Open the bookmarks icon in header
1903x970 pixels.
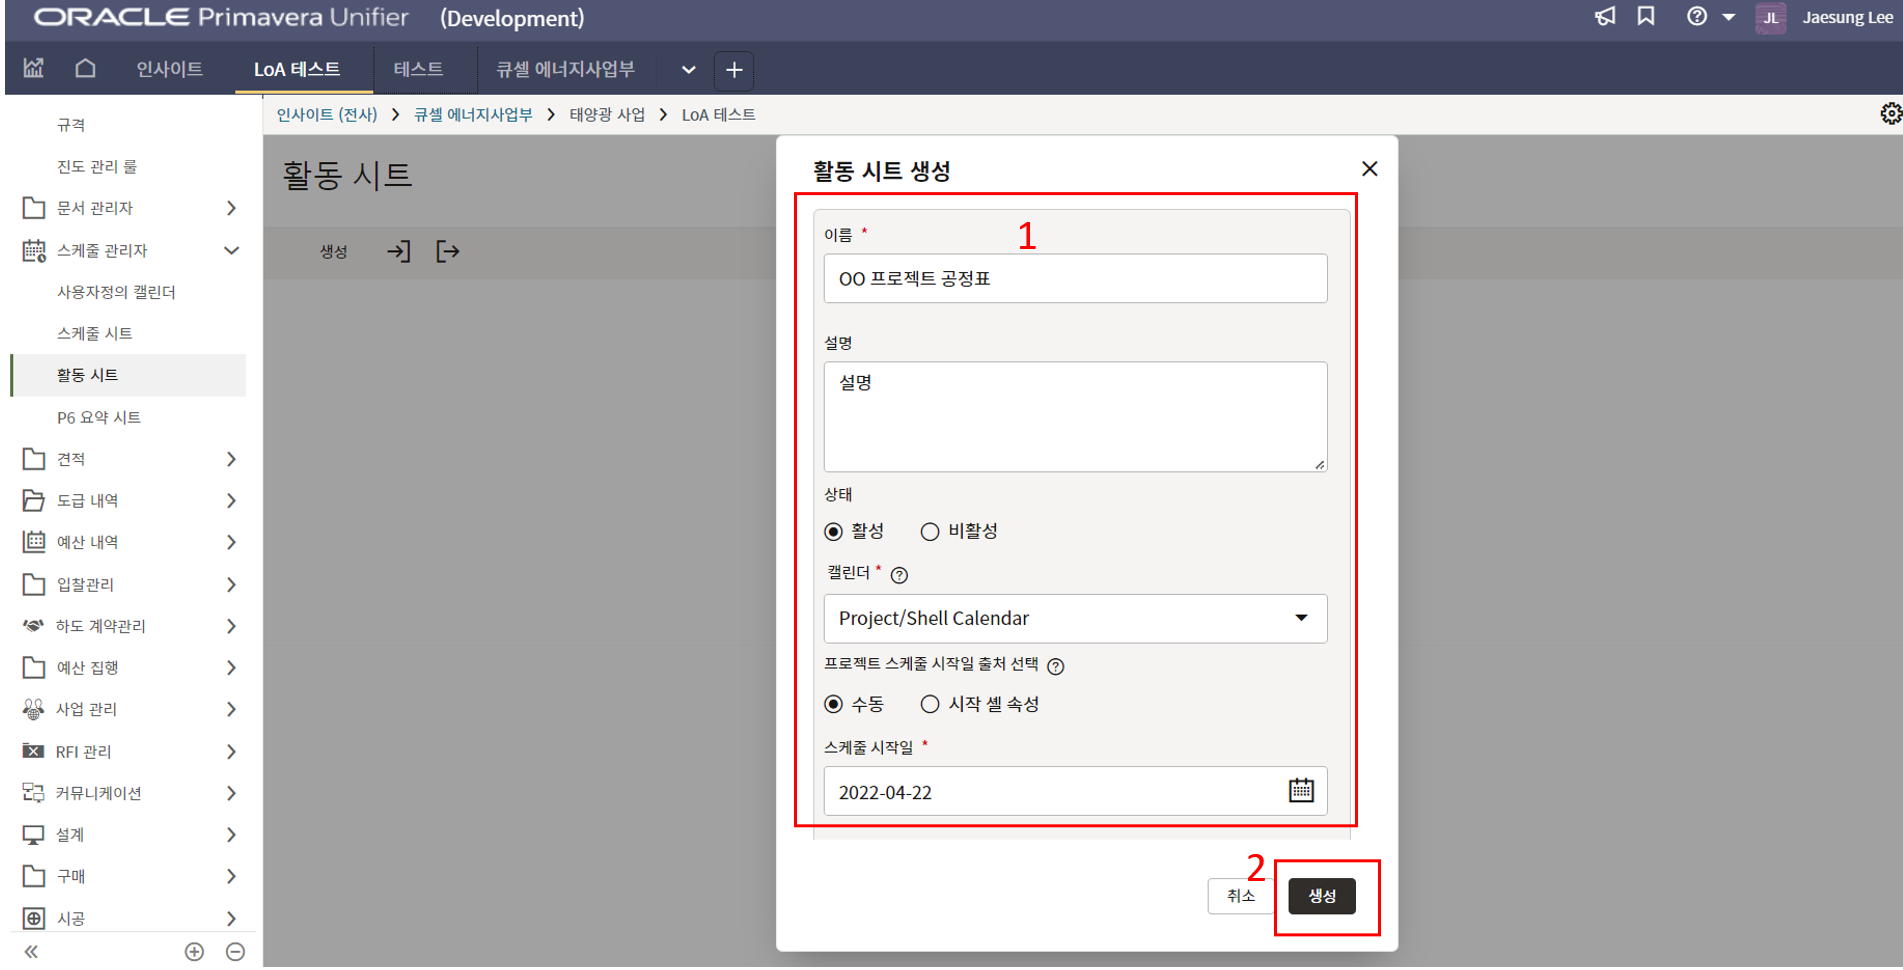(1646, 17)
